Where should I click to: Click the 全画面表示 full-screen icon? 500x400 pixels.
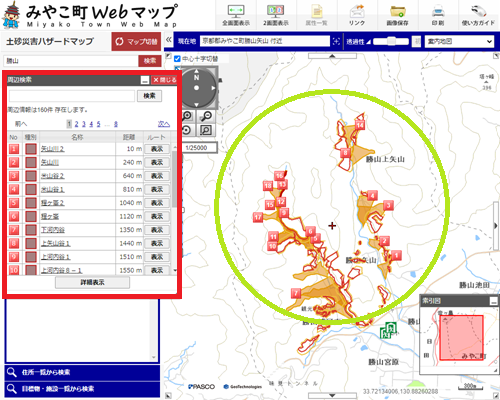pos(236,15)
